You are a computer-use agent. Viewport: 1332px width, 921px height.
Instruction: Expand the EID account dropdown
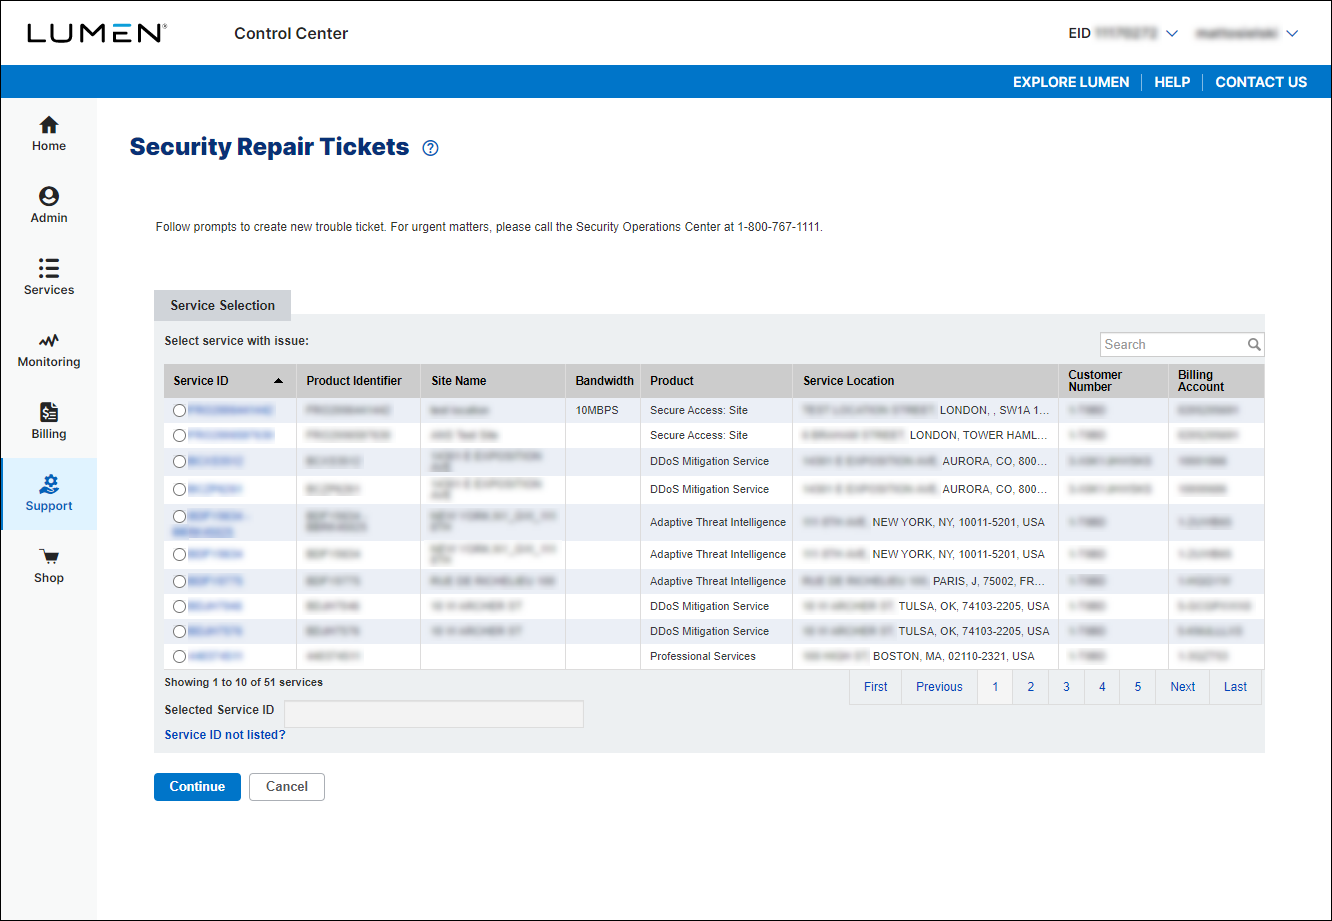coord(1172,33)
